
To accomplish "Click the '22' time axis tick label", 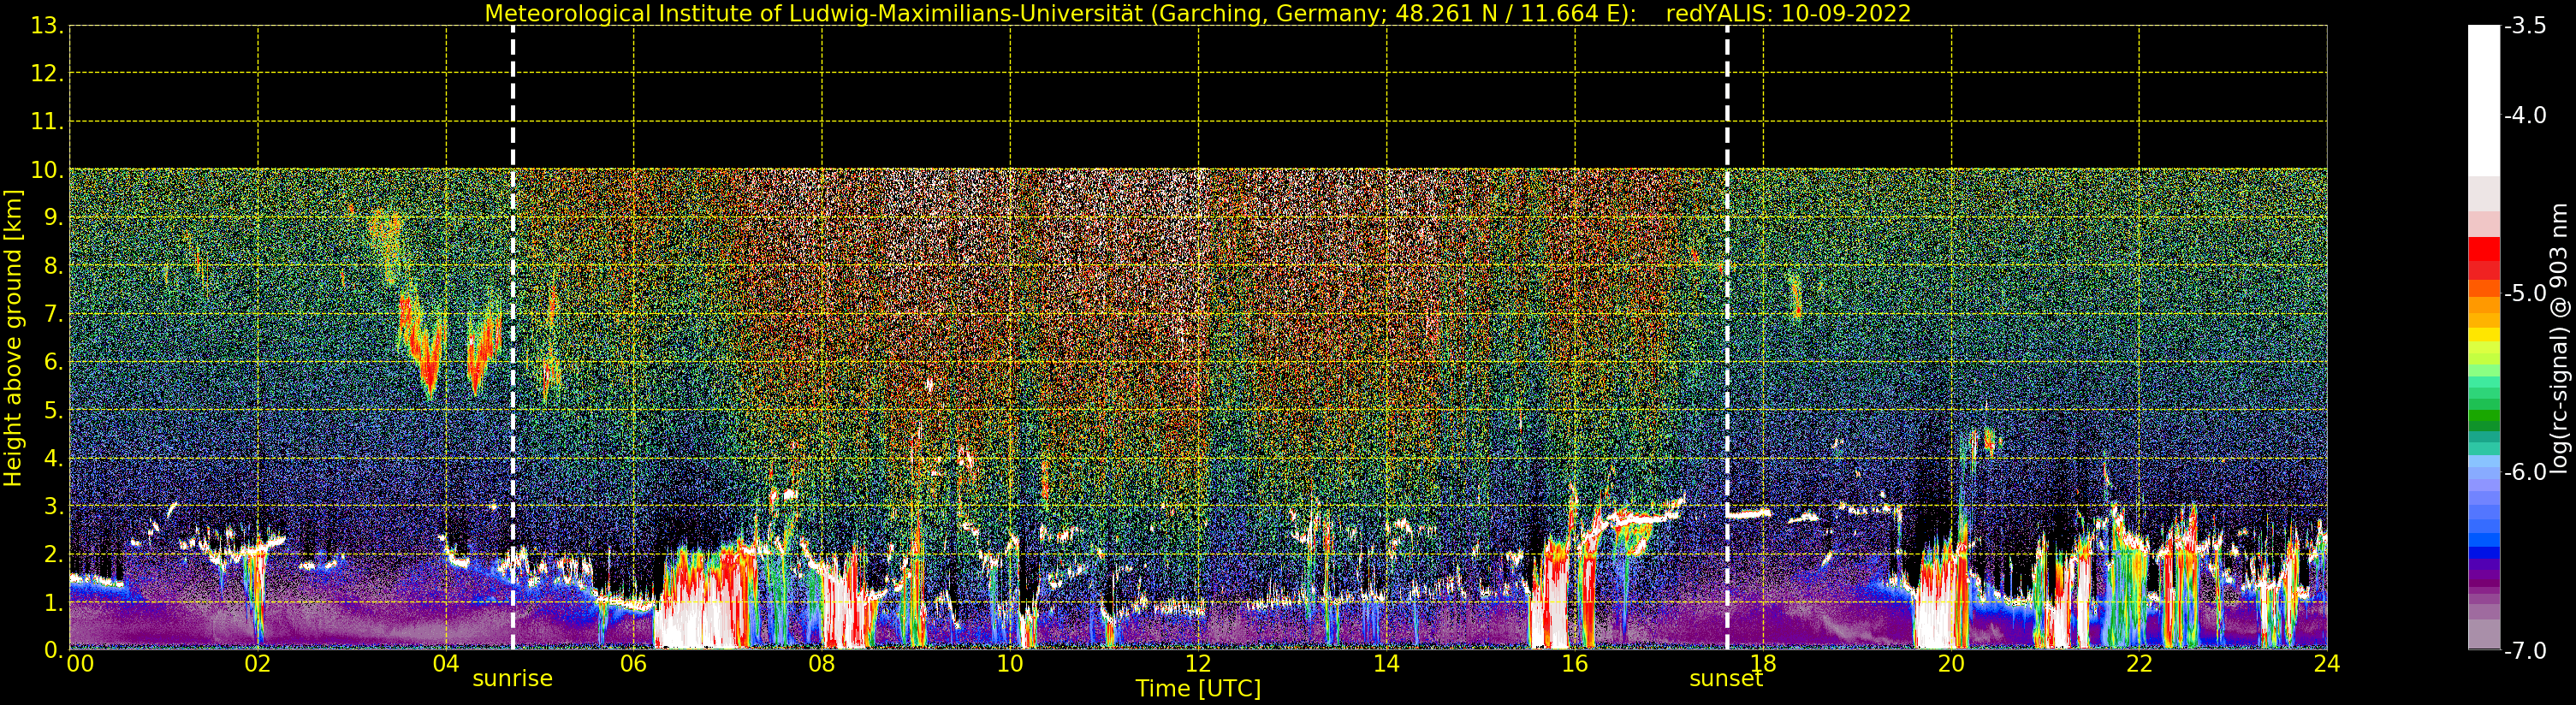I will (x=2139, y=664).
